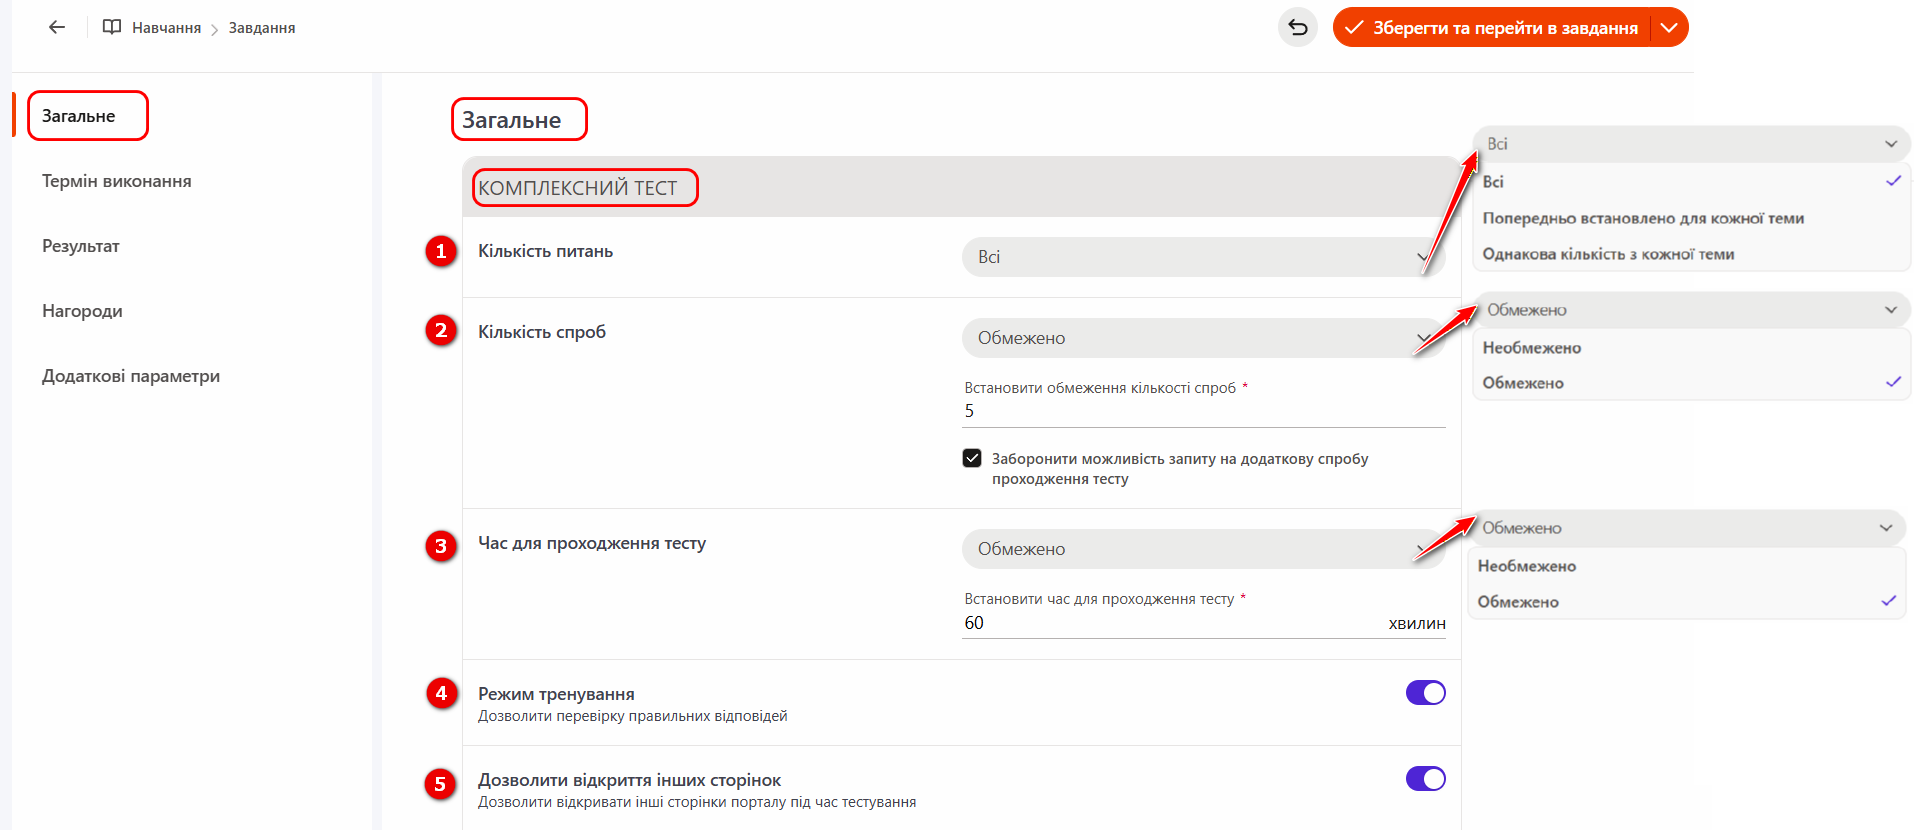Open the save button dropdown arrow
Image resolution: width=1914 pixels, height=830 pixels.
click(1668, 27)
